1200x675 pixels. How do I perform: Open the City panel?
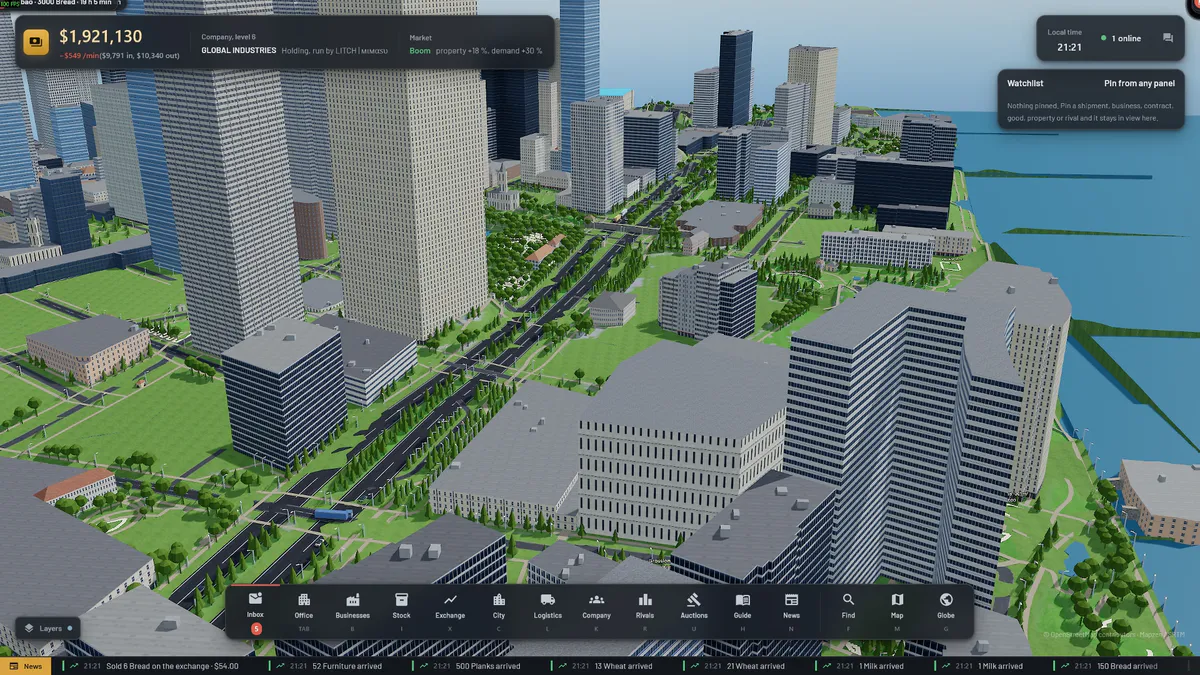click(x=499, y=611)
